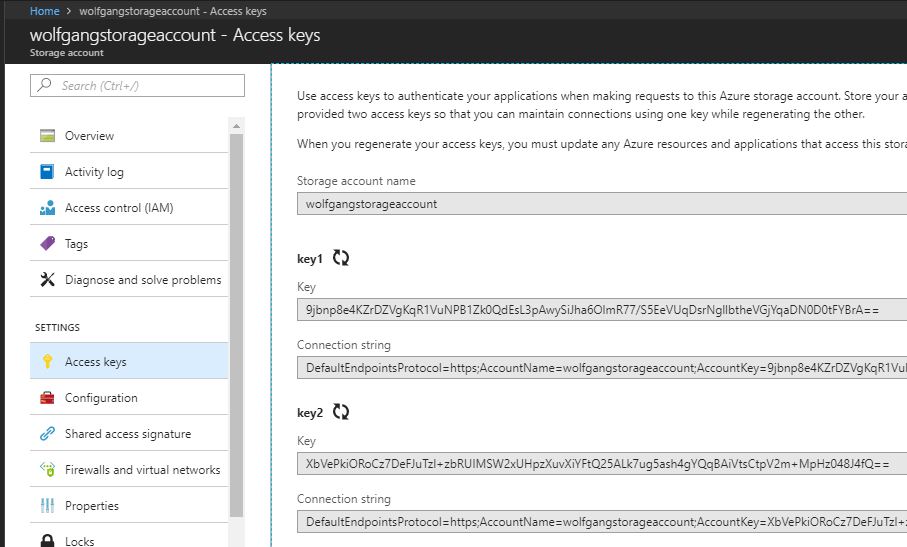The width and height of the screenshot is (907, 547).
Task: Open Shared access signature
Action: point(129,434)
